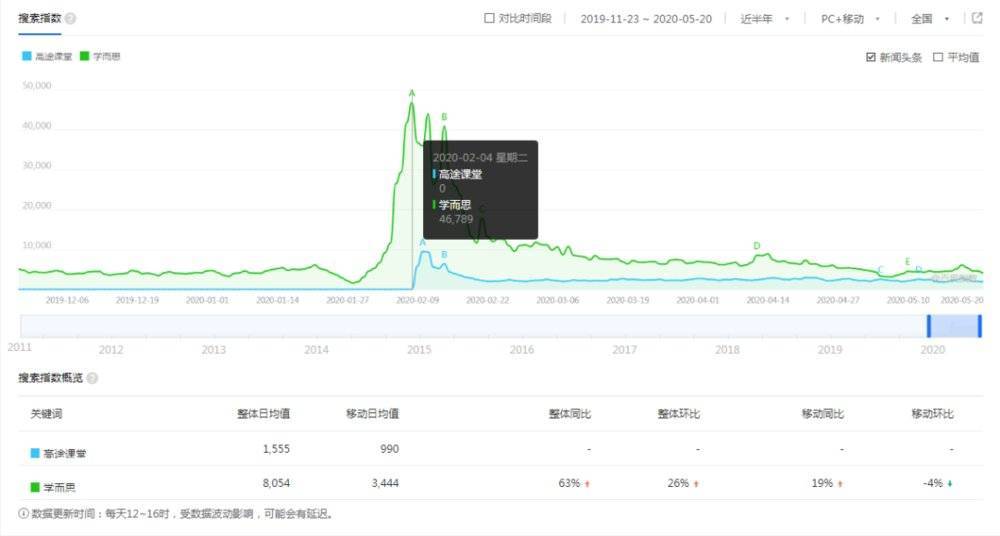Click value 990 in 高途课堂 row

389,449
